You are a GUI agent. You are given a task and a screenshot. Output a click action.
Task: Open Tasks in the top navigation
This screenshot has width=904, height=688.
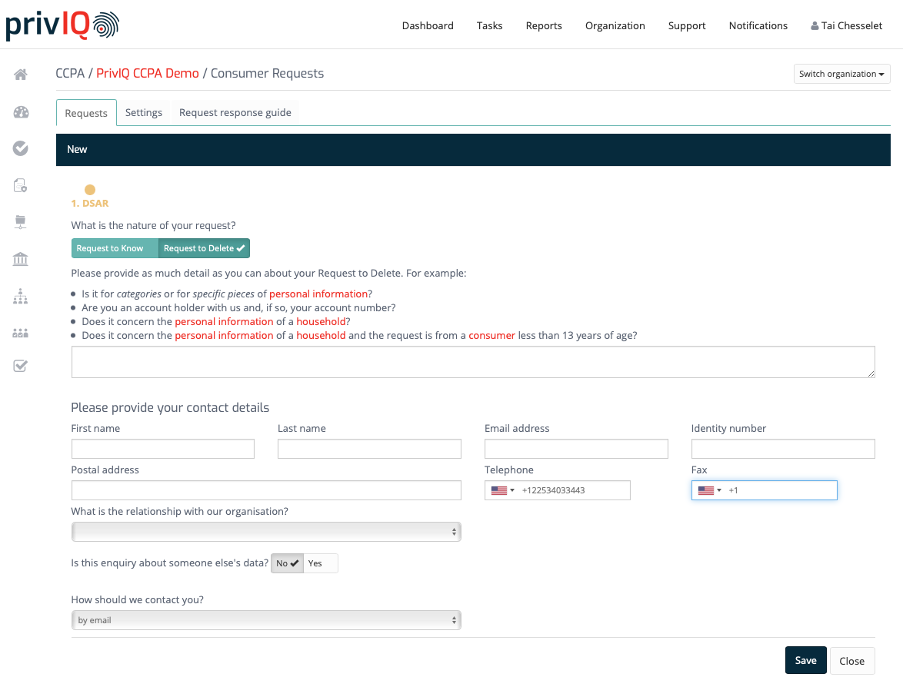click(x=489, y=26)
